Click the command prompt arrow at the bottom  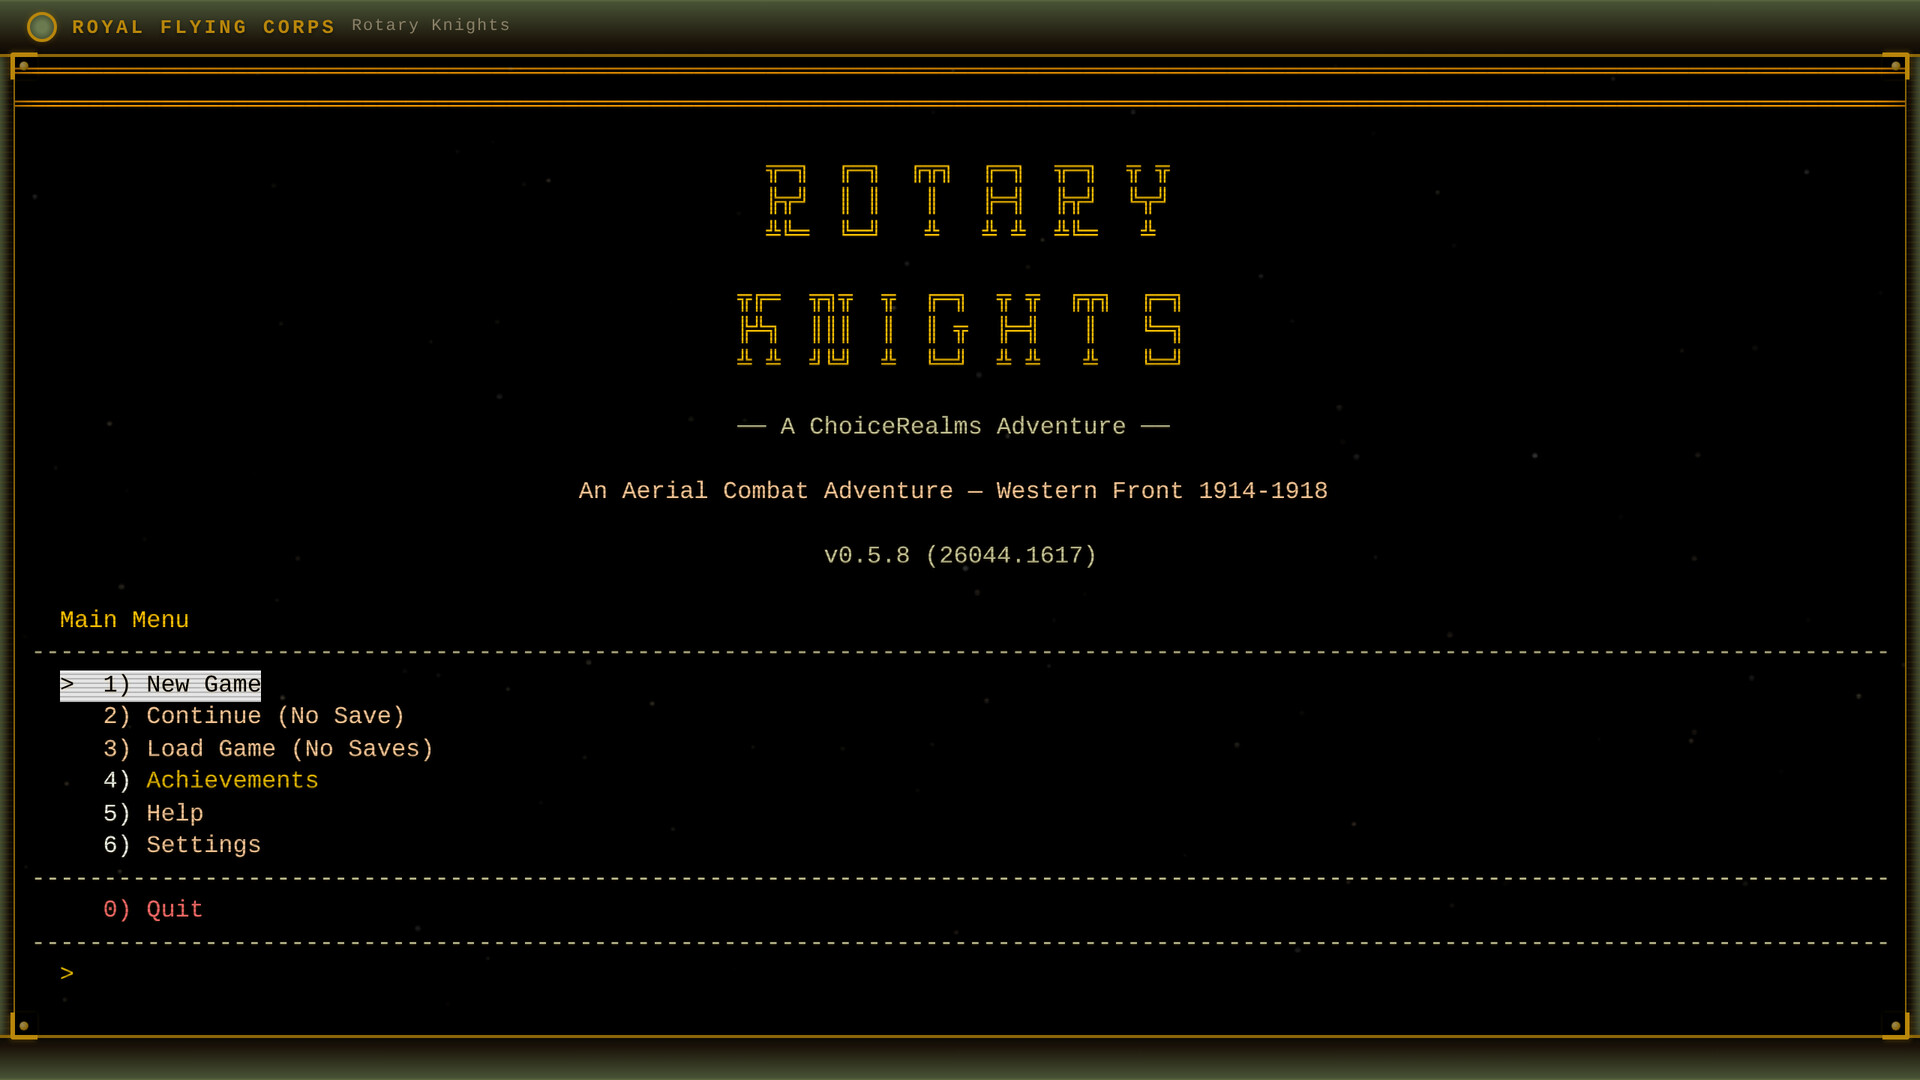67,973
